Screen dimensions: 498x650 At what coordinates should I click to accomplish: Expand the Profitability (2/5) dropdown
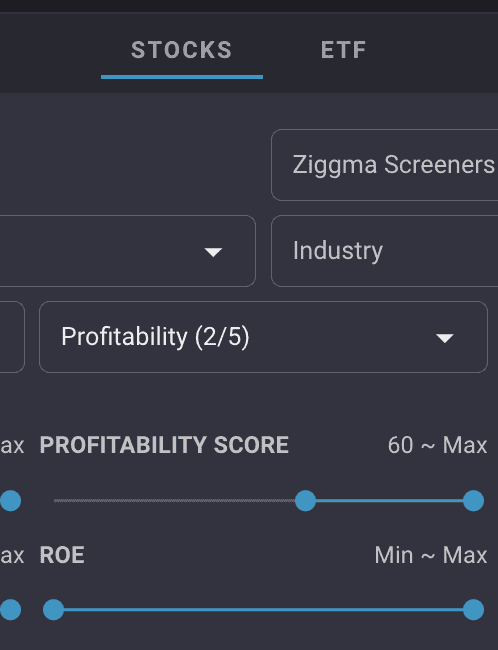[263, 337]
